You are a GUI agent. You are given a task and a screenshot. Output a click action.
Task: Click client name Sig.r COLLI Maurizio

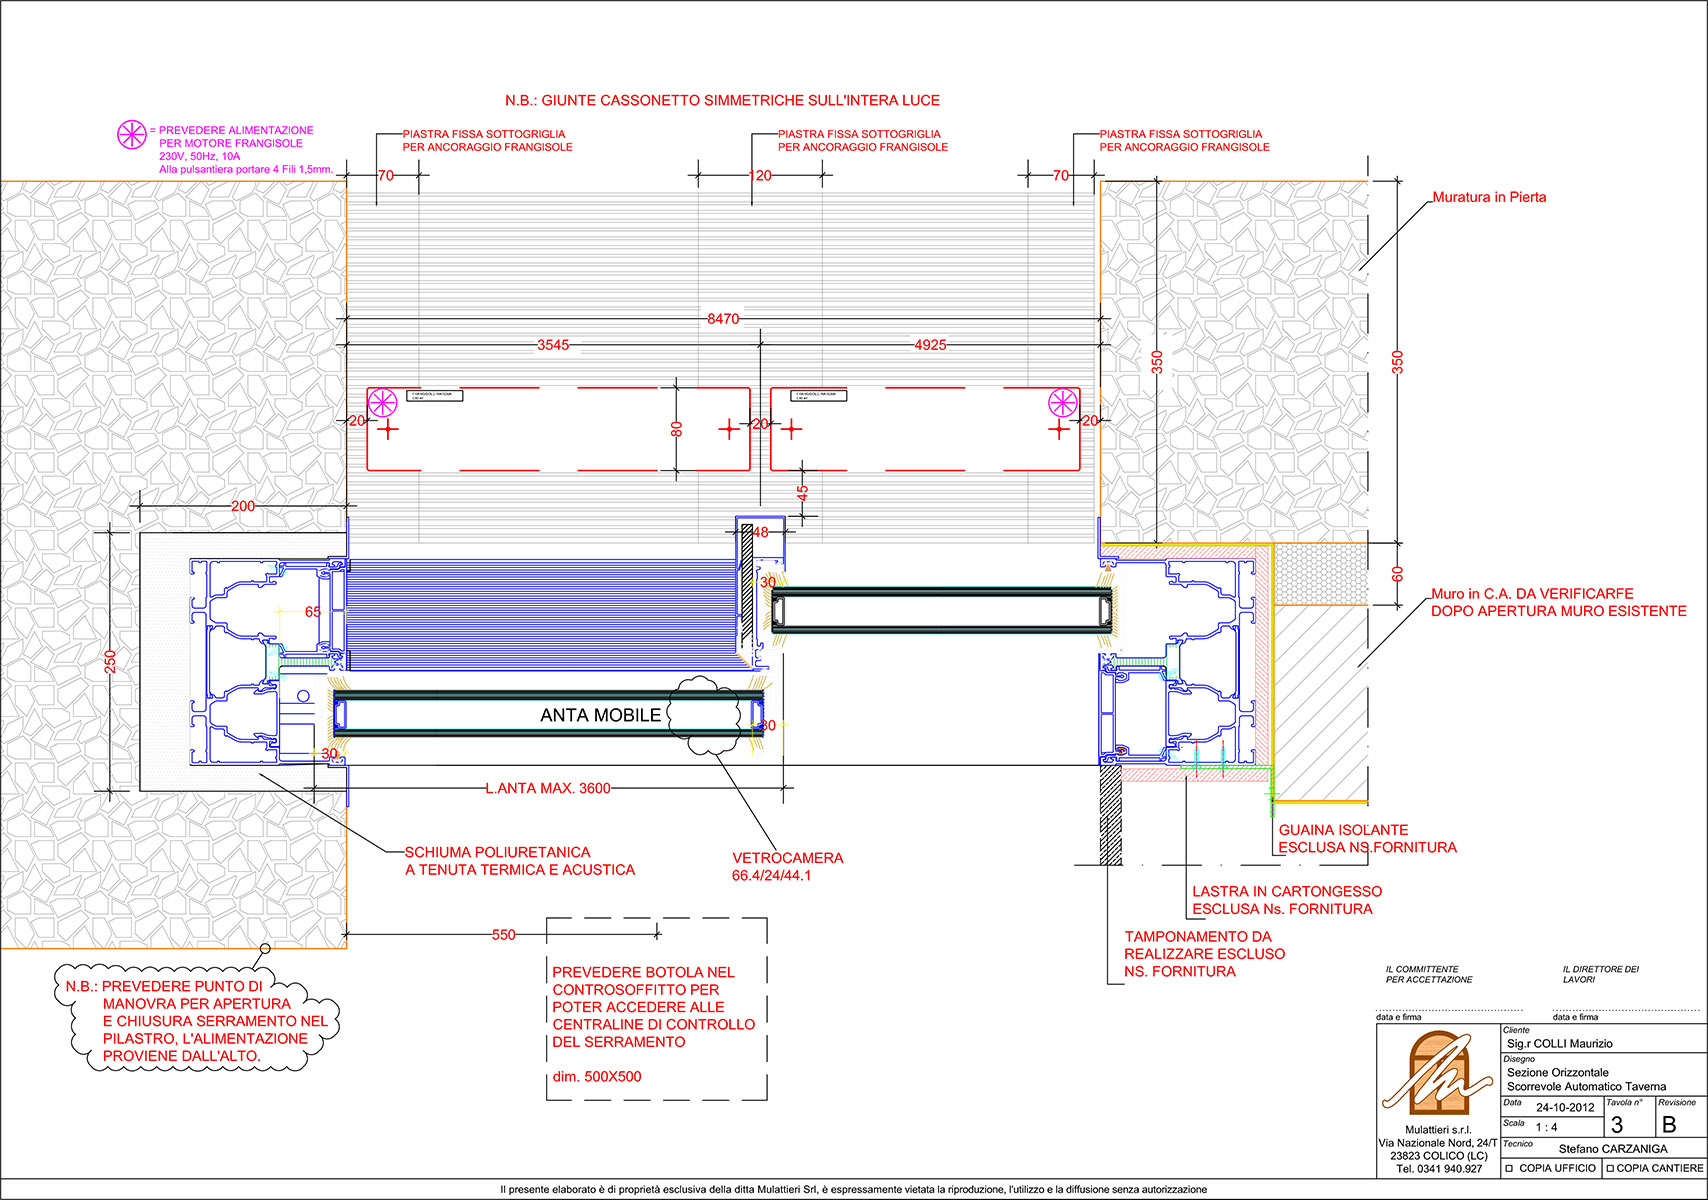point(1560,1043)
